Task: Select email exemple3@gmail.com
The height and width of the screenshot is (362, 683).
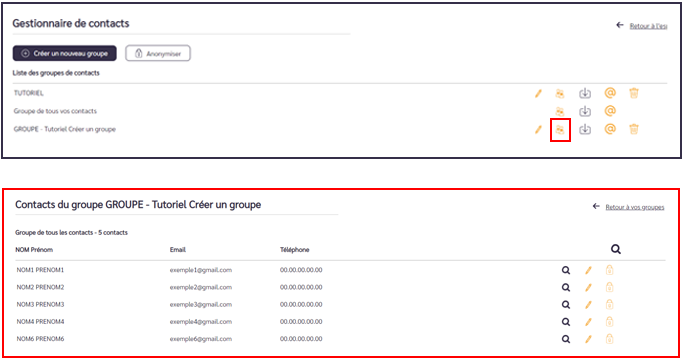Action: (201, 304)
